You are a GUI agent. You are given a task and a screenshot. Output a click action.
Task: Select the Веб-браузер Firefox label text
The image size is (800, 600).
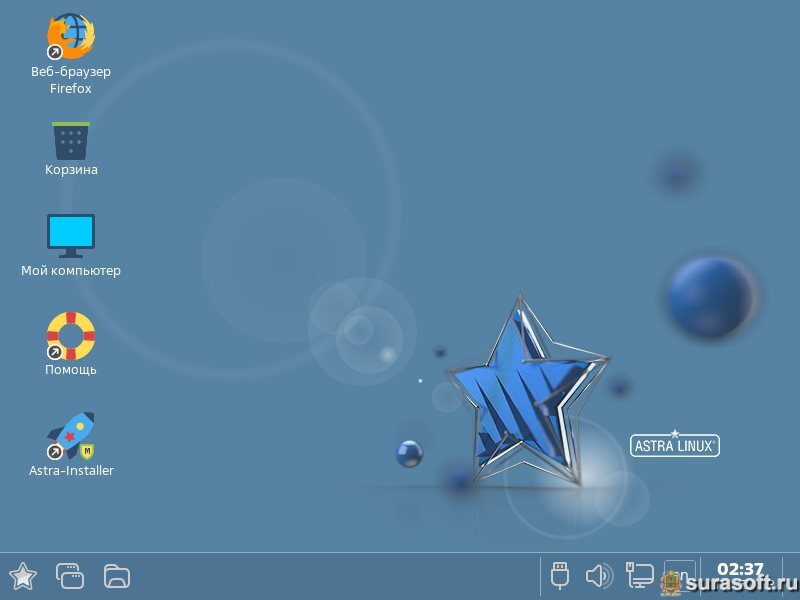tap(71, 80)
